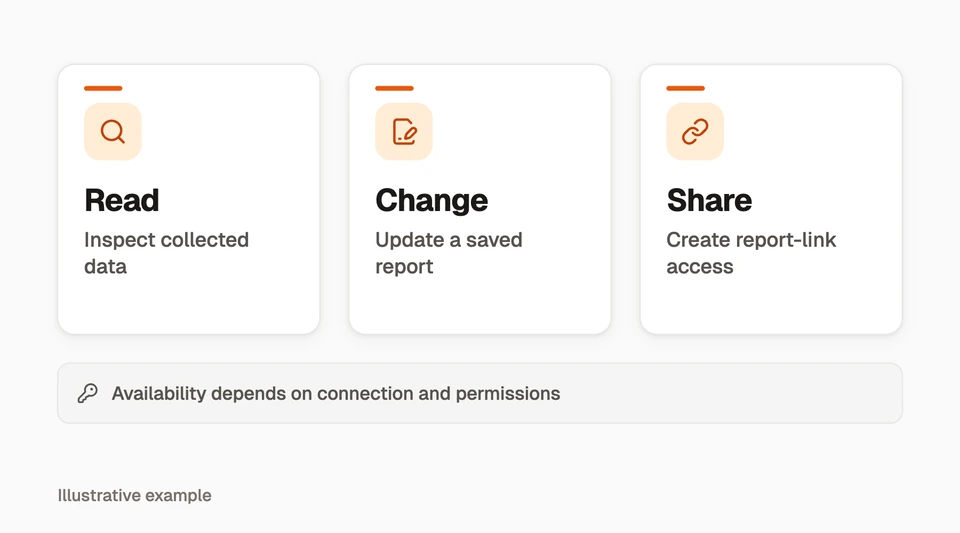Image resolution: width=960 pixels, height=533 pixels.
Task: Click orange accent bar on Change card
Action: coord(394,88)
